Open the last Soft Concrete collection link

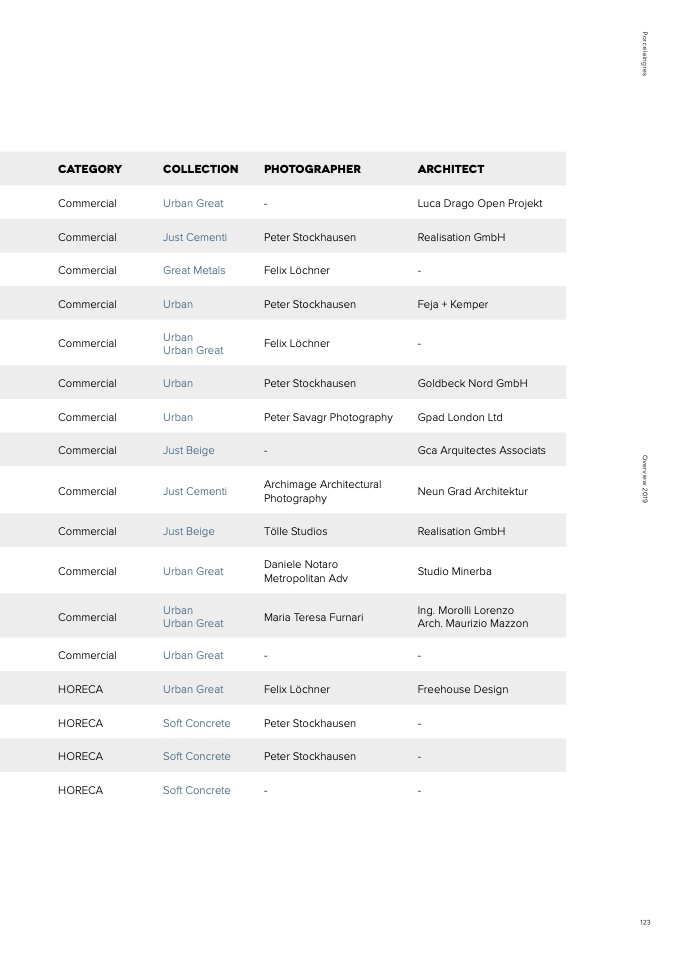[196, 790]
